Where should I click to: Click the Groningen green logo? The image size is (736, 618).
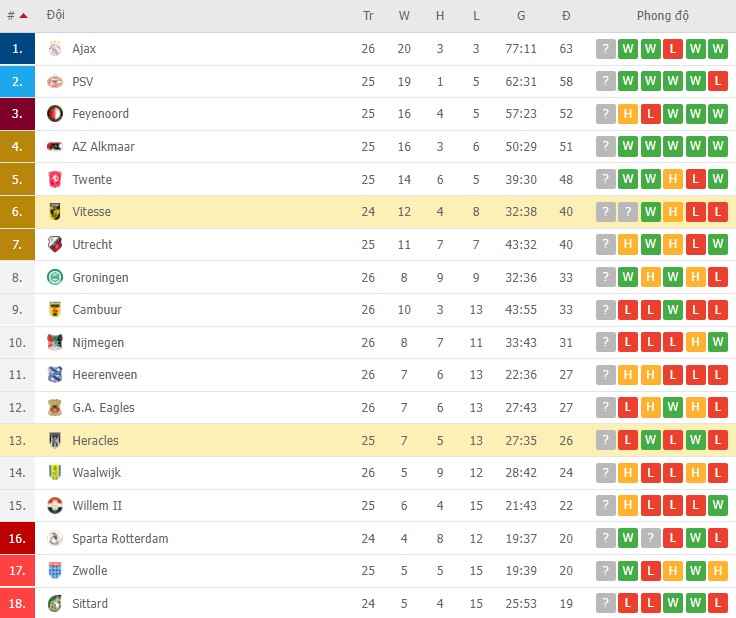click(x=55, y=278)
